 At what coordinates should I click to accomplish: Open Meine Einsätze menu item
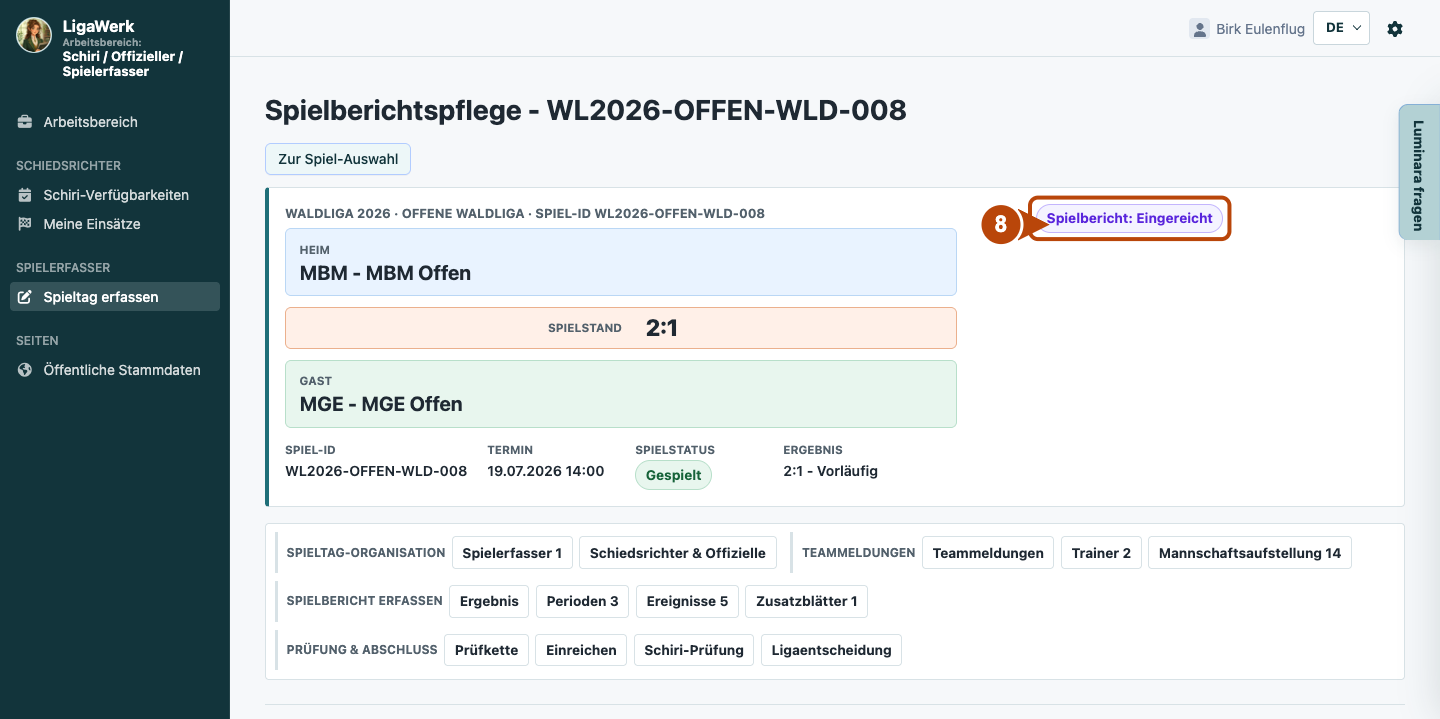115,224
